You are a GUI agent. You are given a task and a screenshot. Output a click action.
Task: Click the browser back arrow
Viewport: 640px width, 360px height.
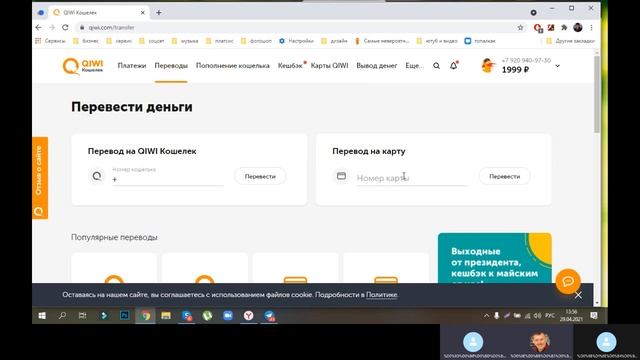point(38,27)
